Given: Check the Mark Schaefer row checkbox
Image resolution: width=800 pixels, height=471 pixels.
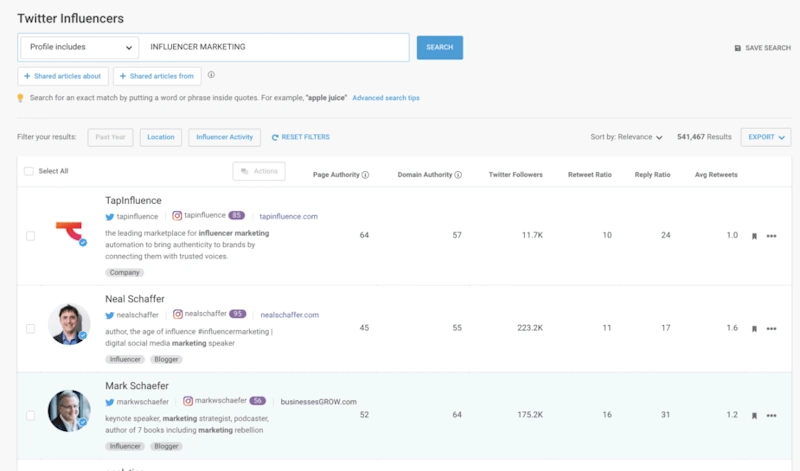Looking at the screenshot, I should pyautogui.click(x=31, y=415).
